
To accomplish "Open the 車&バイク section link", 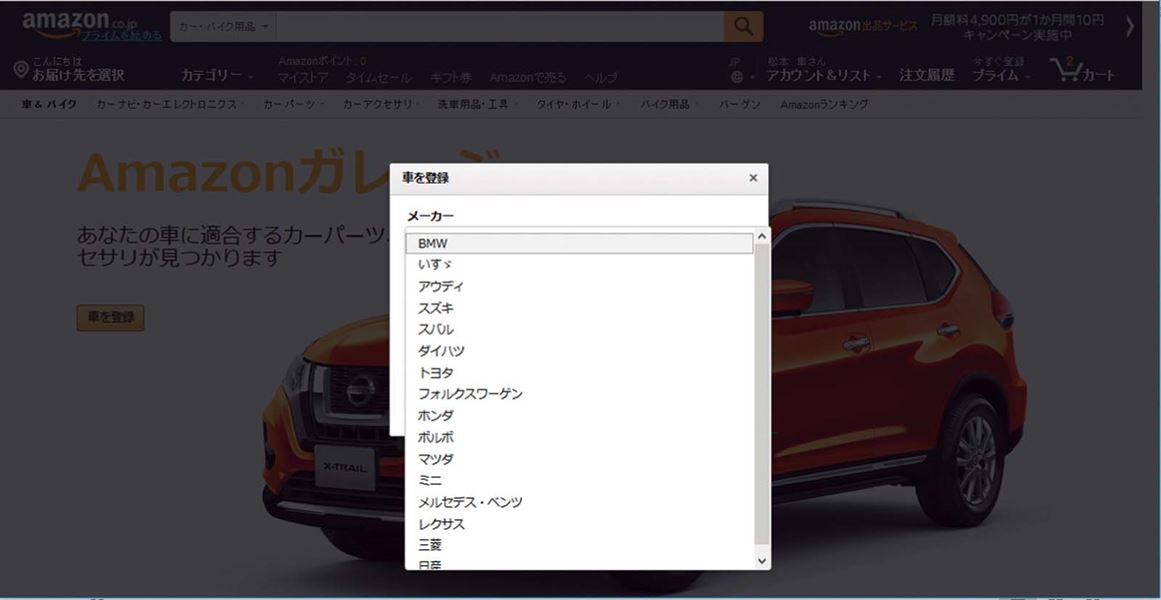I will click(x=49, y=104).
